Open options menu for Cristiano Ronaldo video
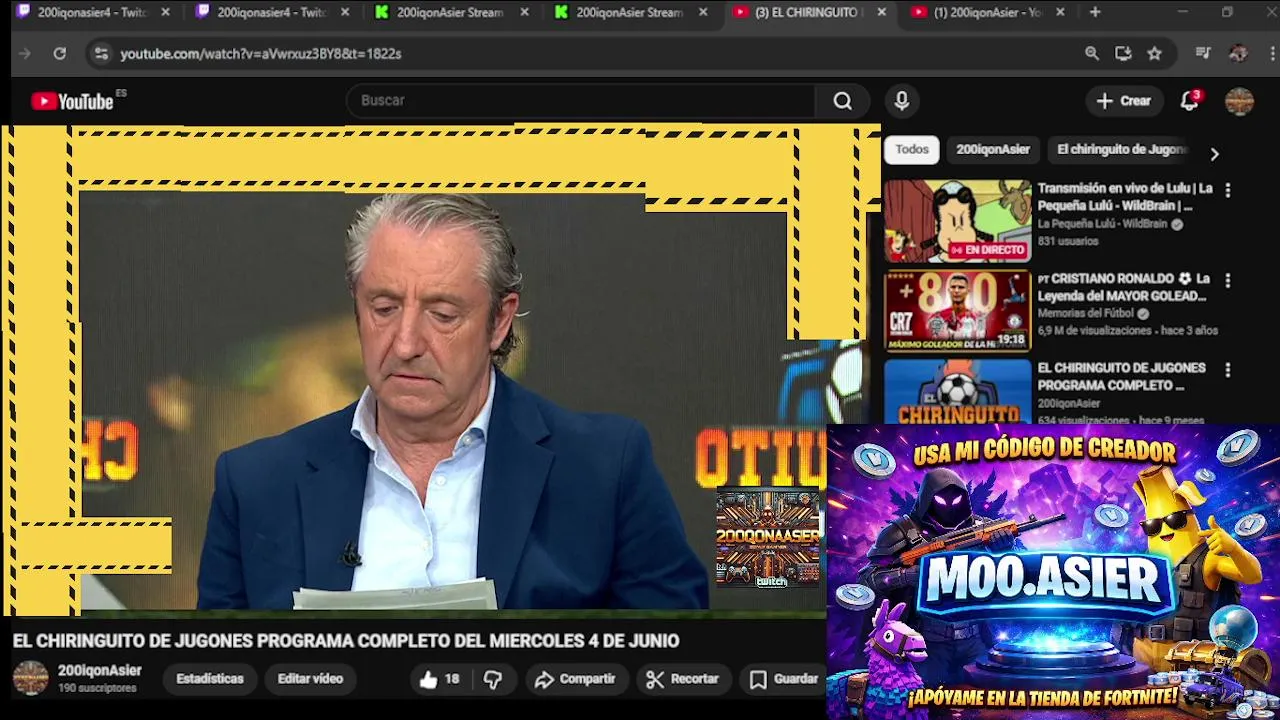This screenshot has width=1280, height=720. click(1227, 280)
